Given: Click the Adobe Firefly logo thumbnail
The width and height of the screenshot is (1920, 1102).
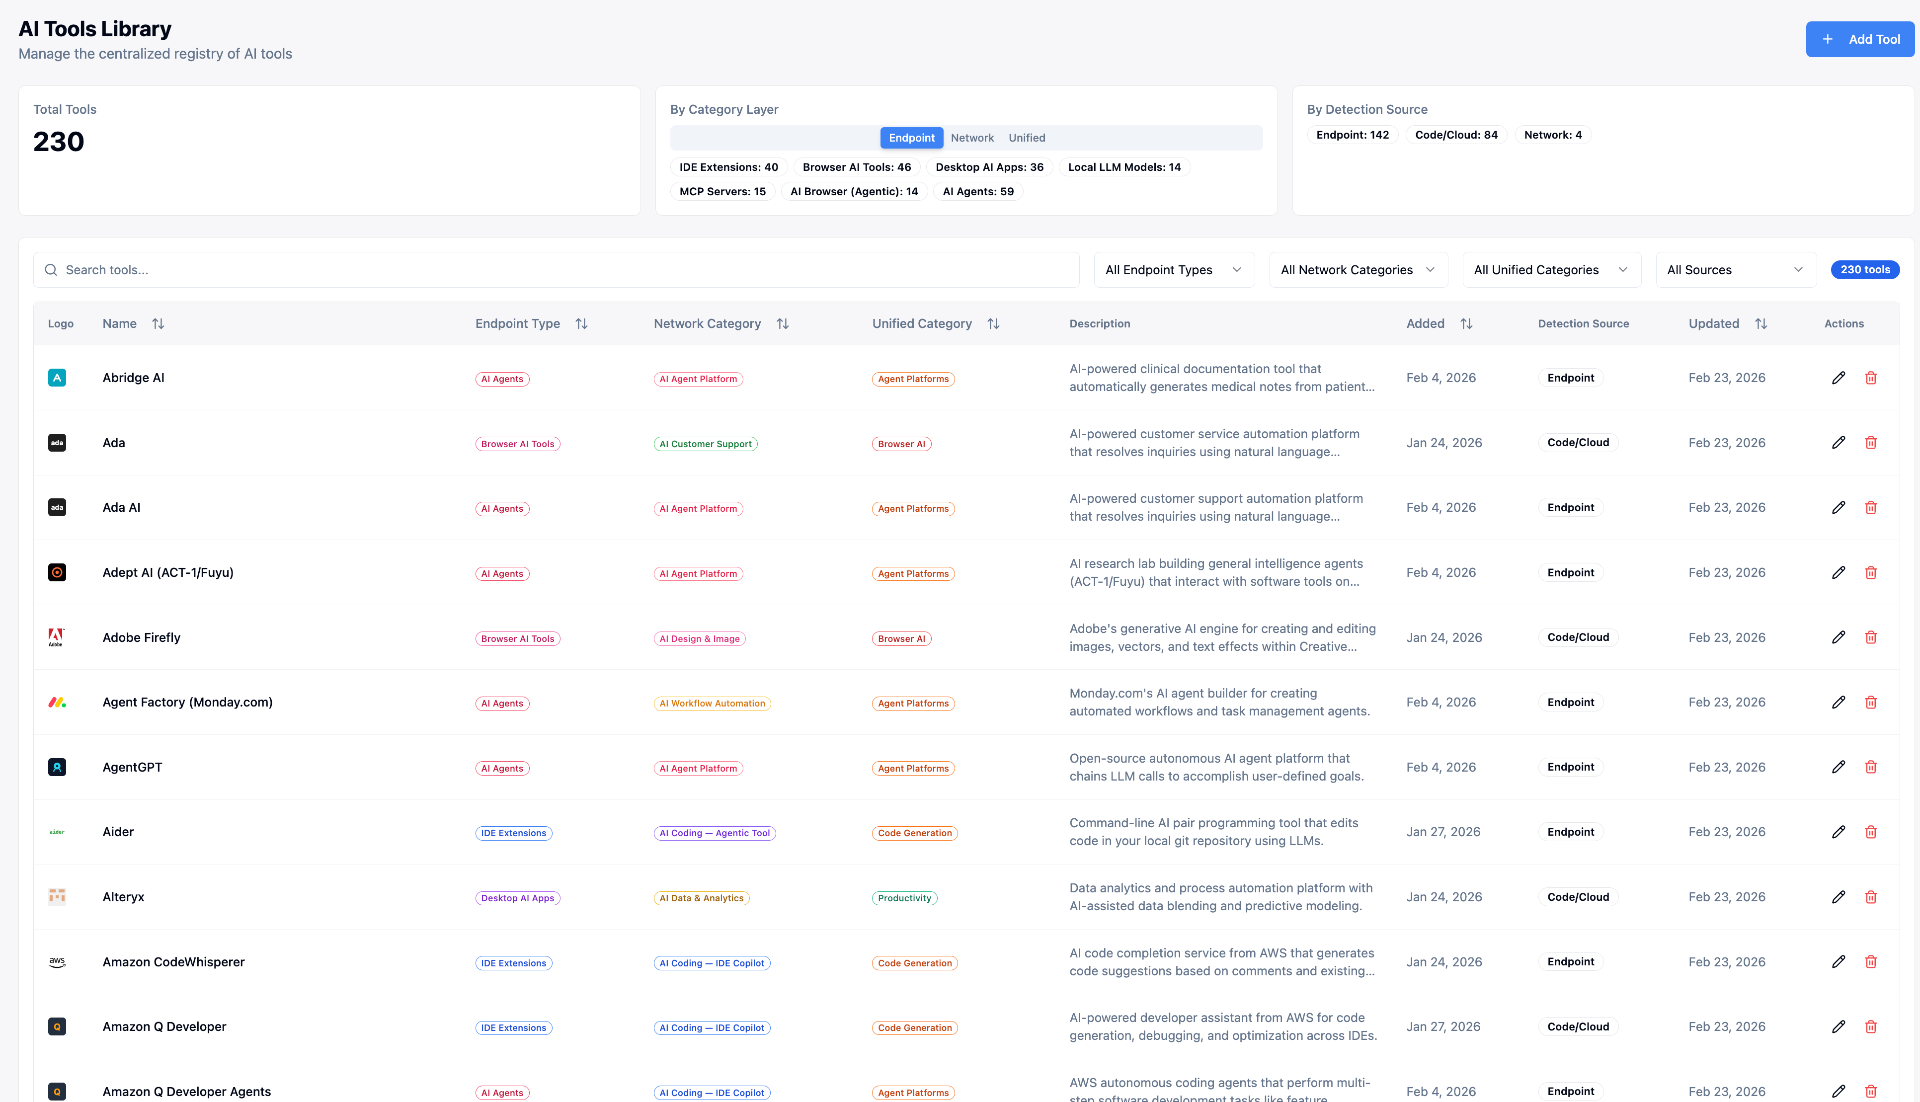Looking at the screenshot, I should point(57,637).
